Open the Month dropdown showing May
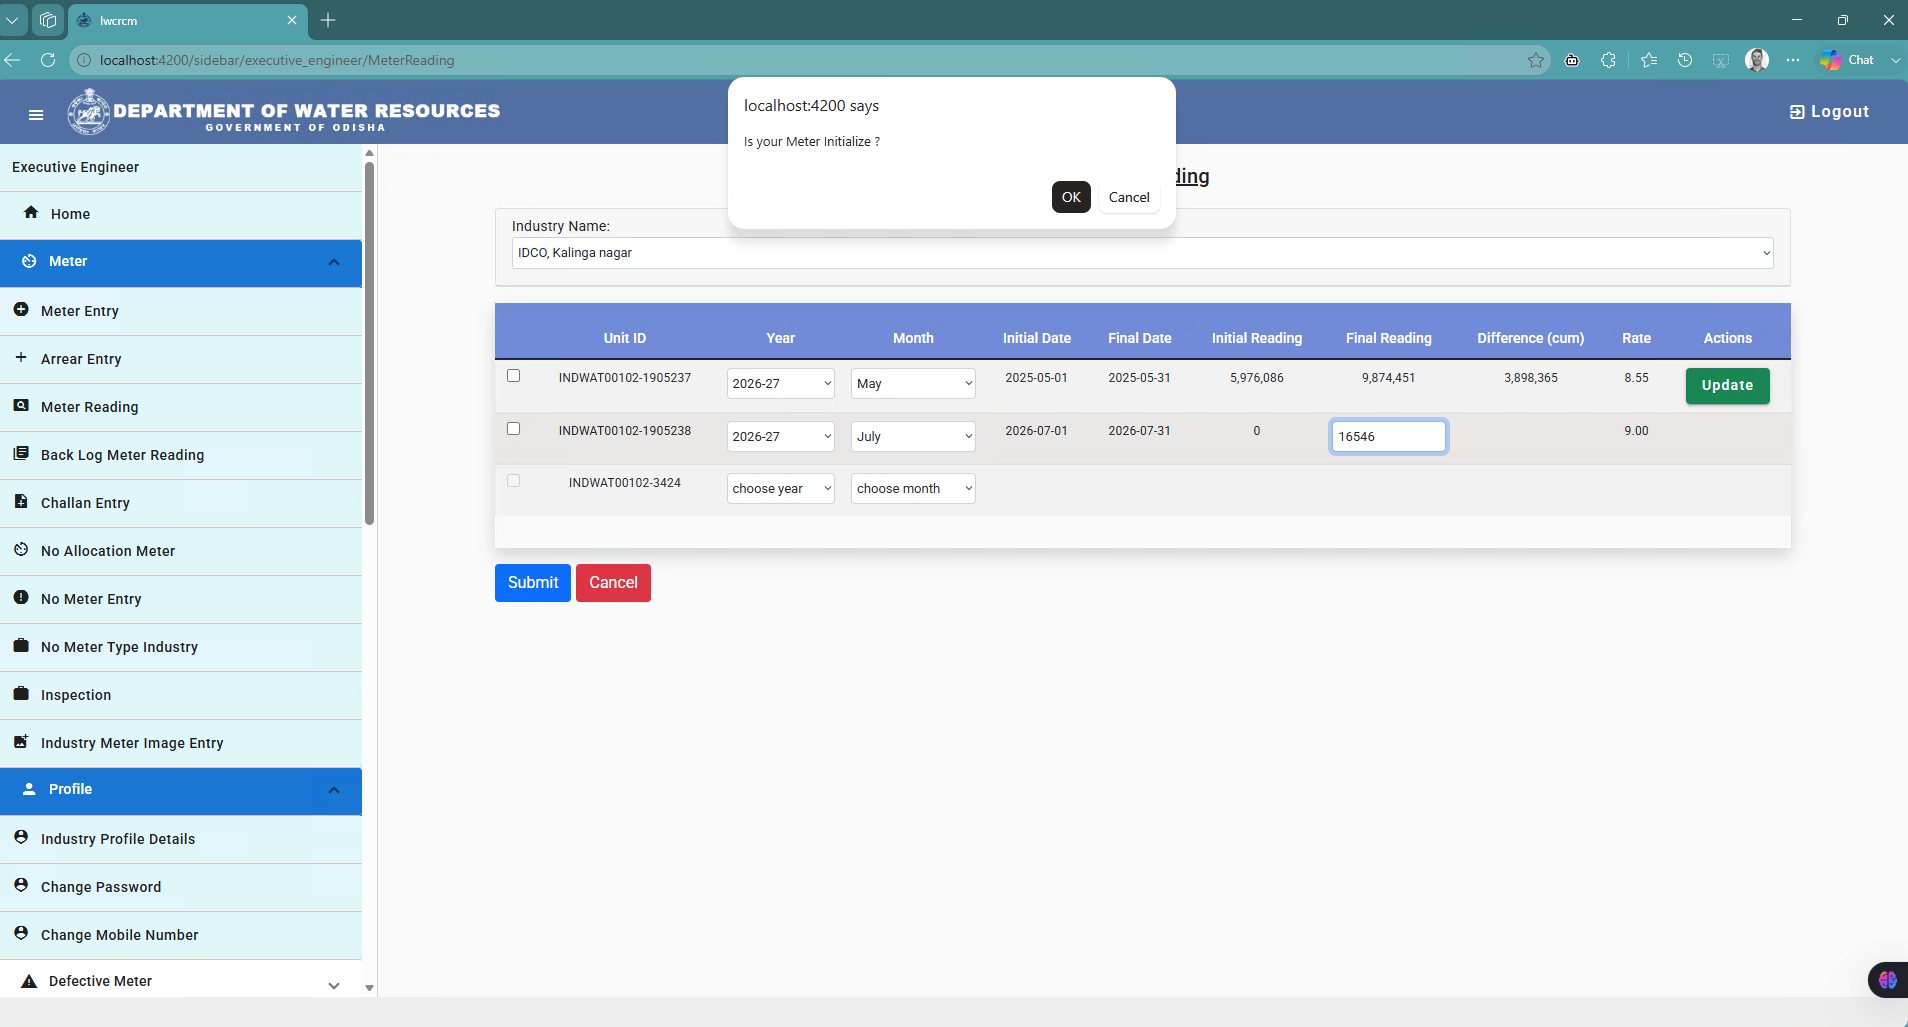Image resolution: width=1908 pixels, height=1027 pixels. pos(913,384)
